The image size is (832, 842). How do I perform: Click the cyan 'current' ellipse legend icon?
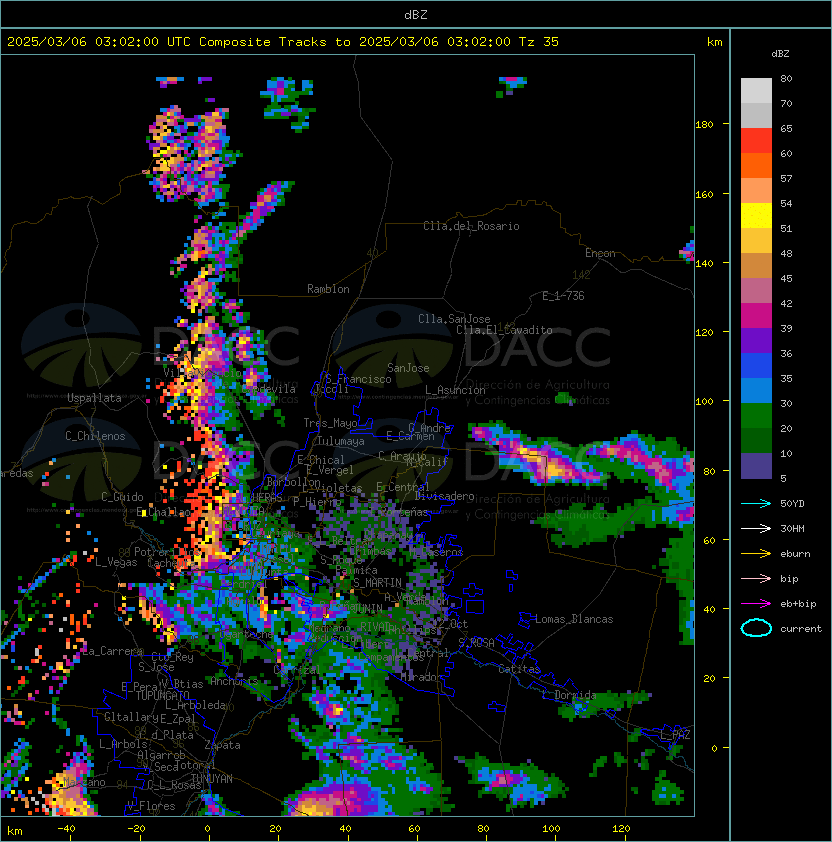756,628
